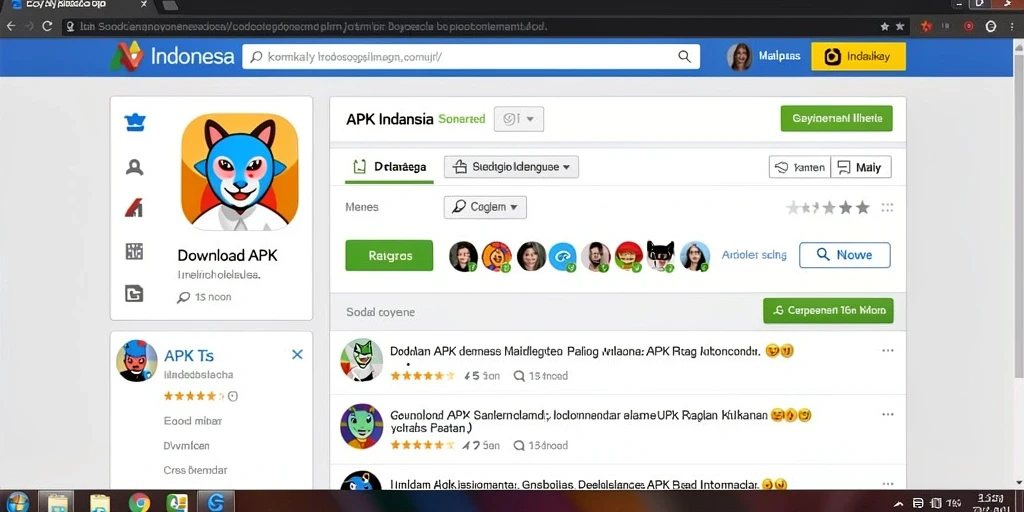Open the profile person sidebar icon
This screenshot has width=1024, height=512.
[x=135, y=167]
